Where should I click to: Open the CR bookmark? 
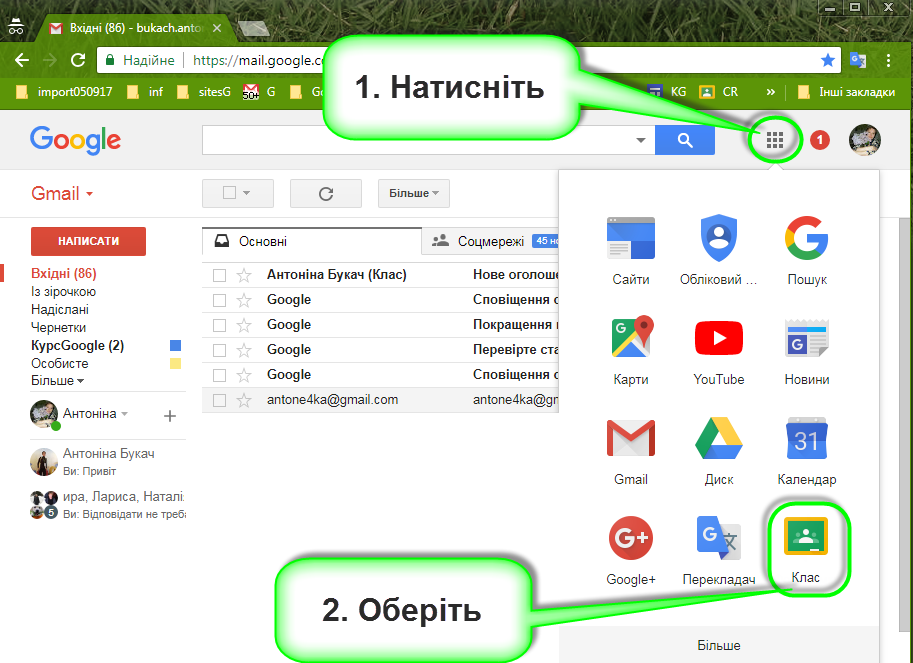[719, 92]
